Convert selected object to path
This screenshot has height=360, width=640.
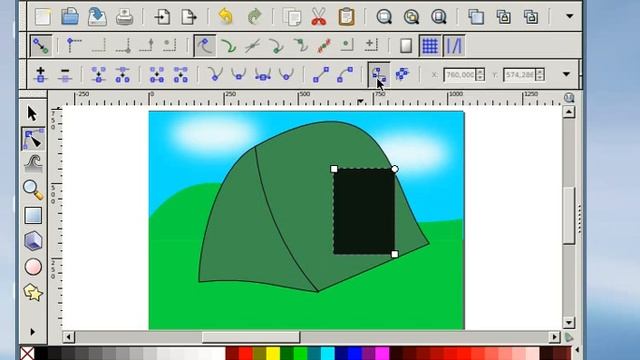tap(379, 75)
